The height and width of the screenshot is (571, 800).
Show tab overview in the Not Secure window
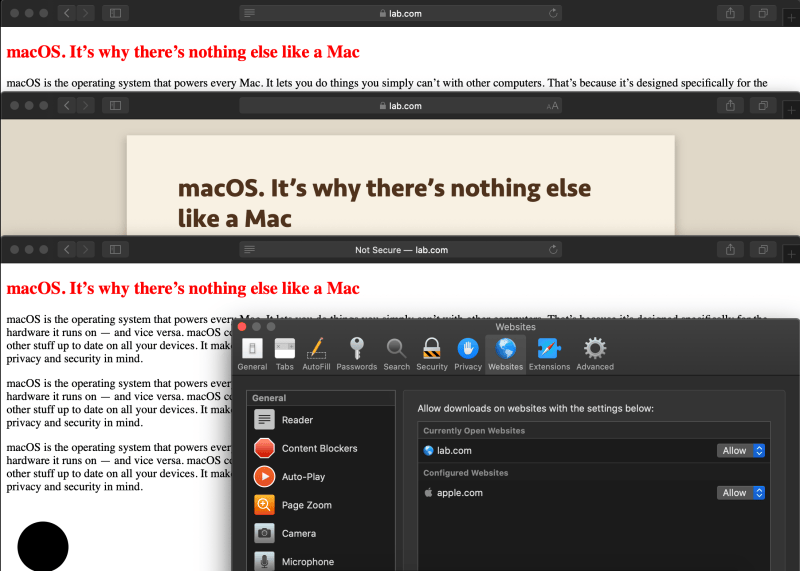[763, 250]
